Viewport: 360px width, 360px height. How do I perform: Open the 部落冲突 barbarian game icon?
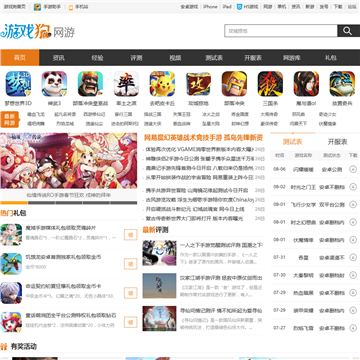pyautogui.click(x=234, y=84)
